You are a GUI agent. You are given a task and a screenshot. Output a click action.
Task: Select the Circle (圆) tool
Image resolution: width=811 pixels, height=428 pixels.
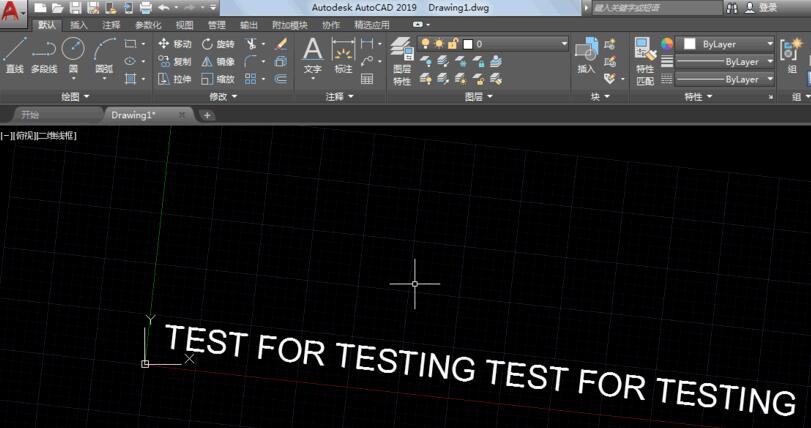click(73, 55)
